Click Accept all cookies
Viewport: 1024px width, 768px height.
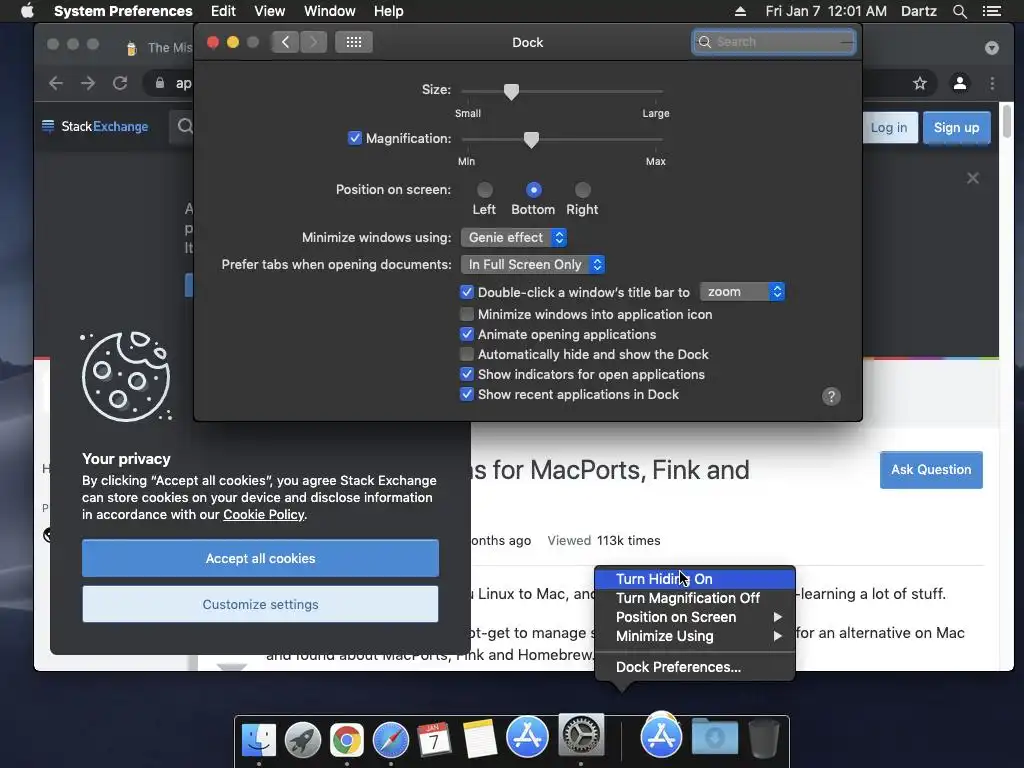261,558
